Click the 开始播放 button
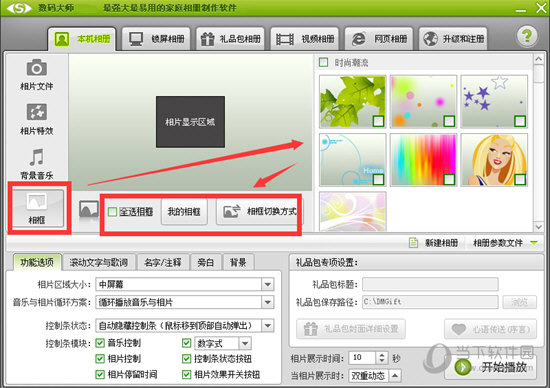The image size is (550, 388). point(491,367)
